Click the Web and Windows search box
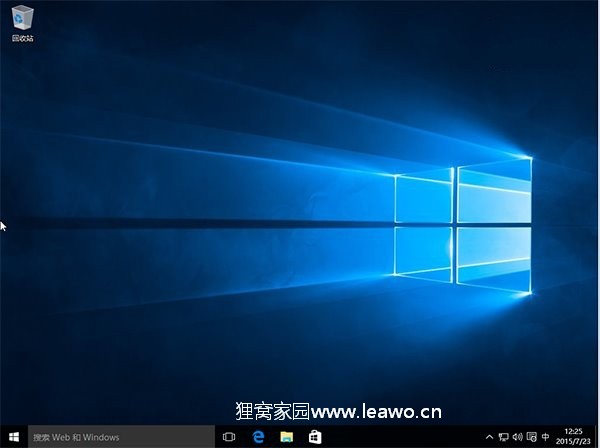600x448 pixels. tap(121, 437)
